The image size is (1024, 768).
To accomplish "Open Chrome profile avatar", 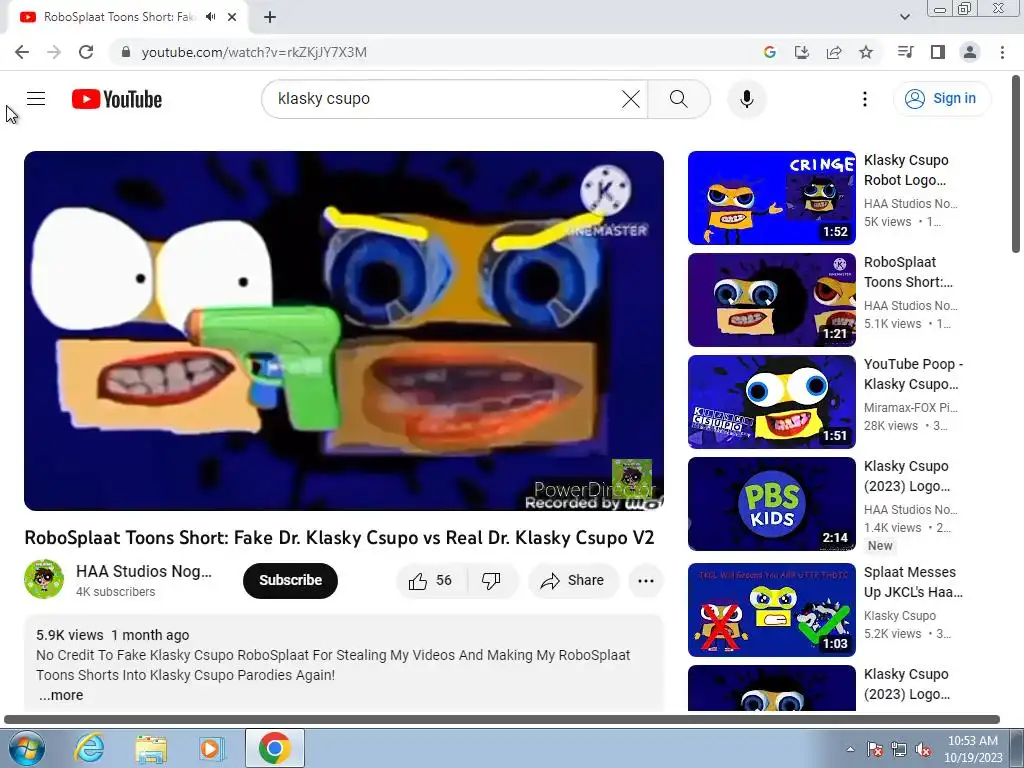I will (970, 52).
